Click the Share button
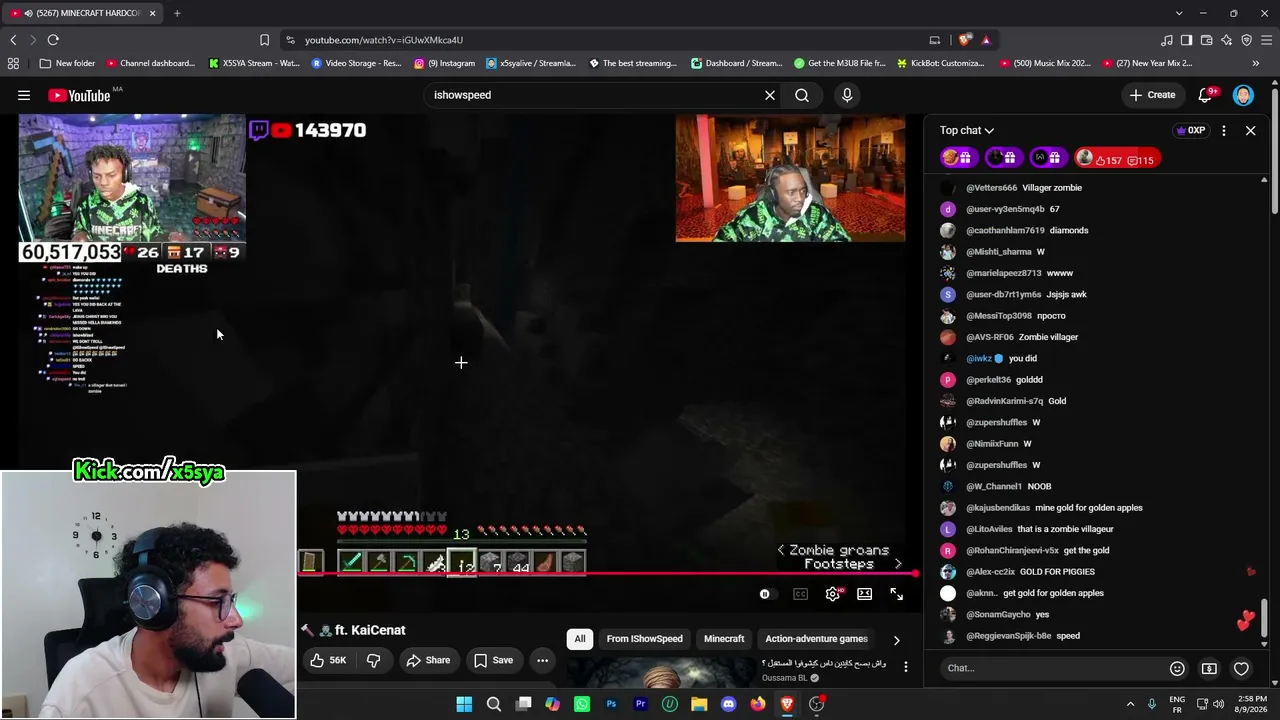The width and height of the screenshot is (1280, 720). [428, 660]
